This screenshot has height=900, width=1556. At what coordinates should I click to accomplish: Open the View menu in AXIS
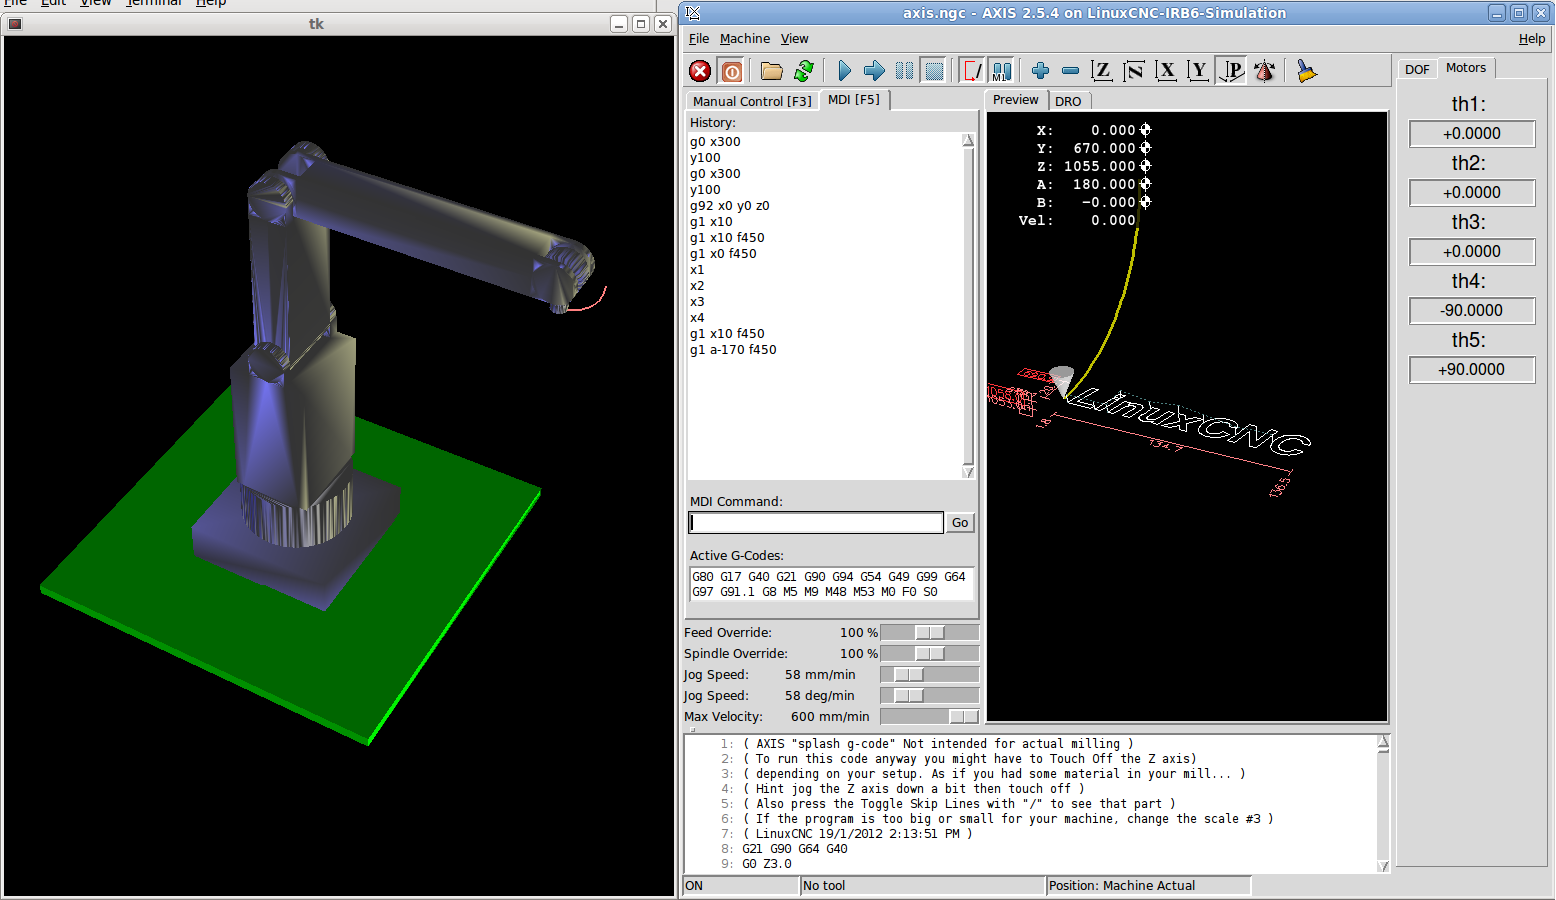pyautogui.click(x=795, y=39)
